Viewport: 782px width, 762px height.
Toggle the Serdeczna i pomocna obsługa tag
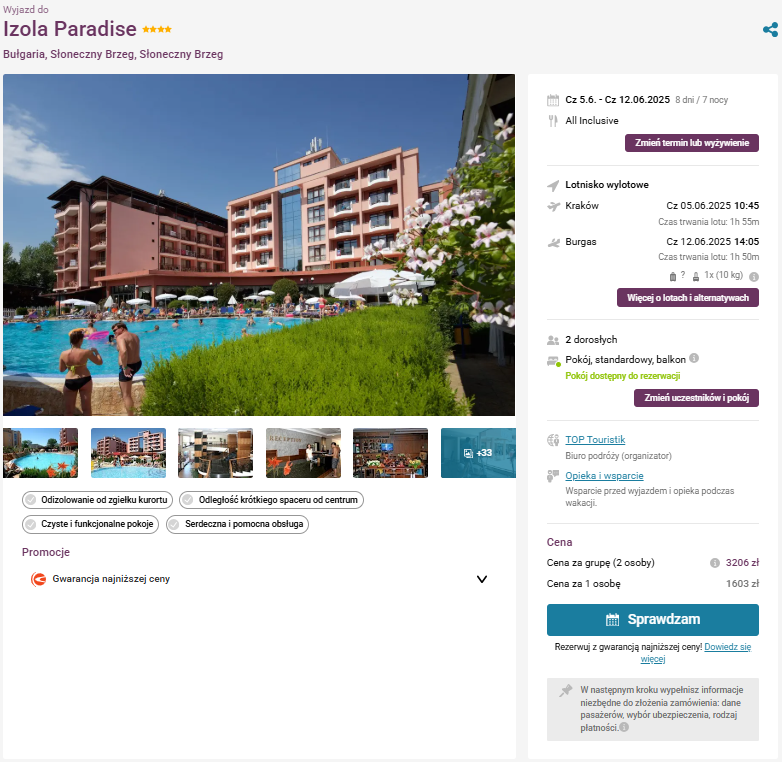(237, 524)
